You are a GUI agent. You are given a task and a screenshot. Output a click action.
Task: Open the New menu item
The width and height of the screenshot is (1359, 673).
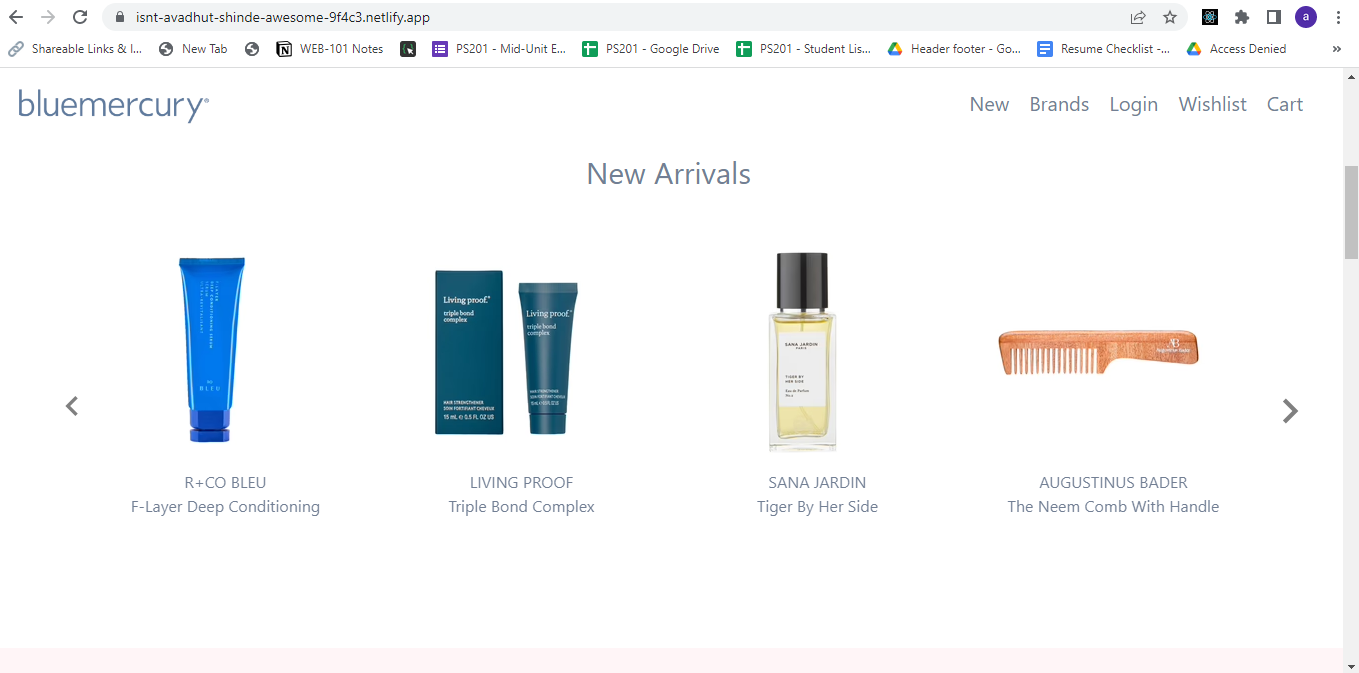coord(989,104)
